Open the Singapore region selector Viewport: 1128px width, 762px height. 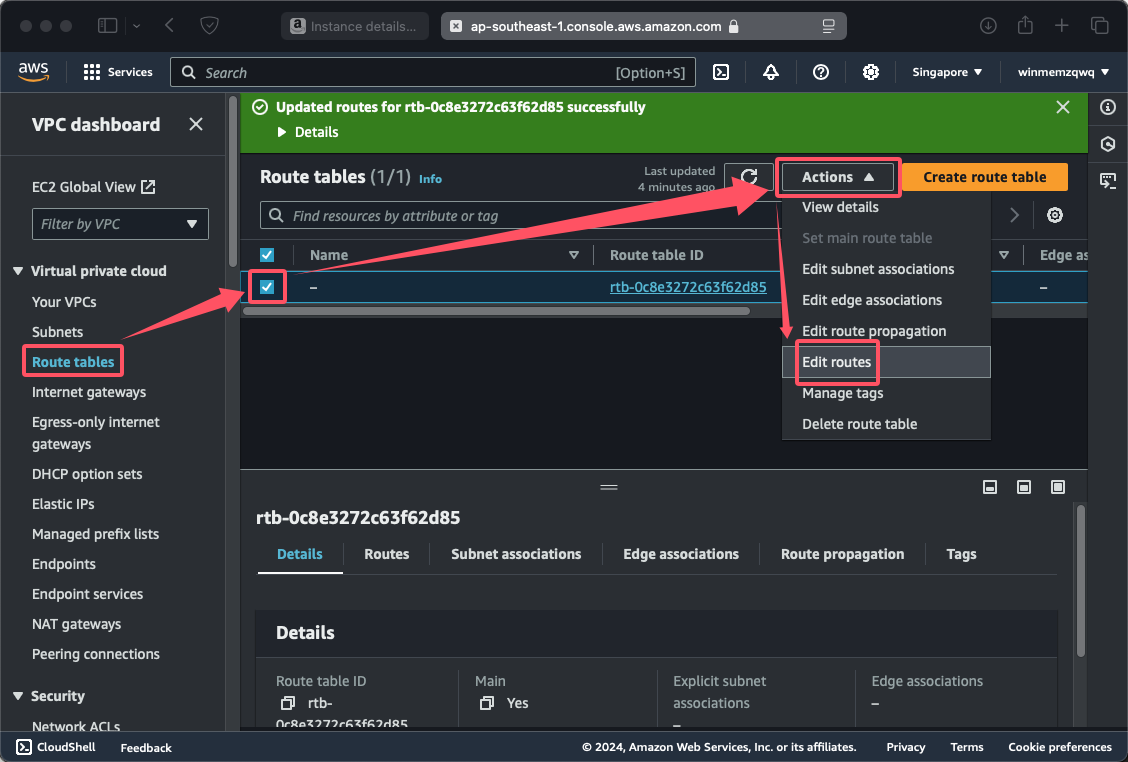[947, 72]
